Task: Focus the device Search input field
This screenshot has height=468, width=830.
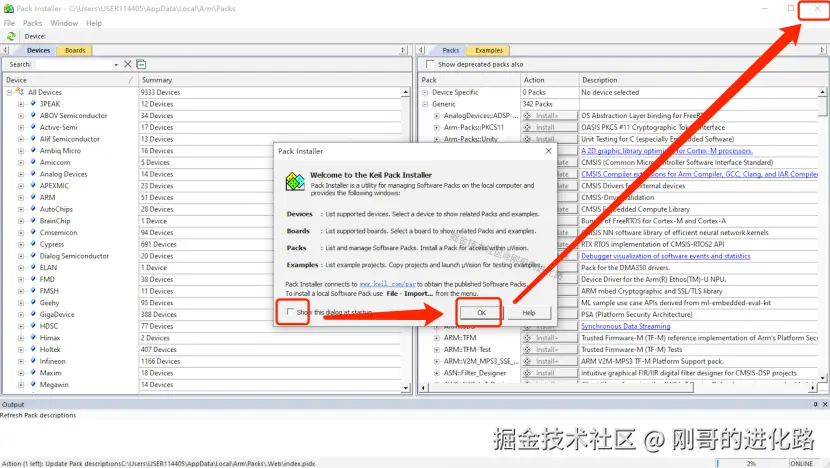Action: pyautogui.click(x=74, y=65)
